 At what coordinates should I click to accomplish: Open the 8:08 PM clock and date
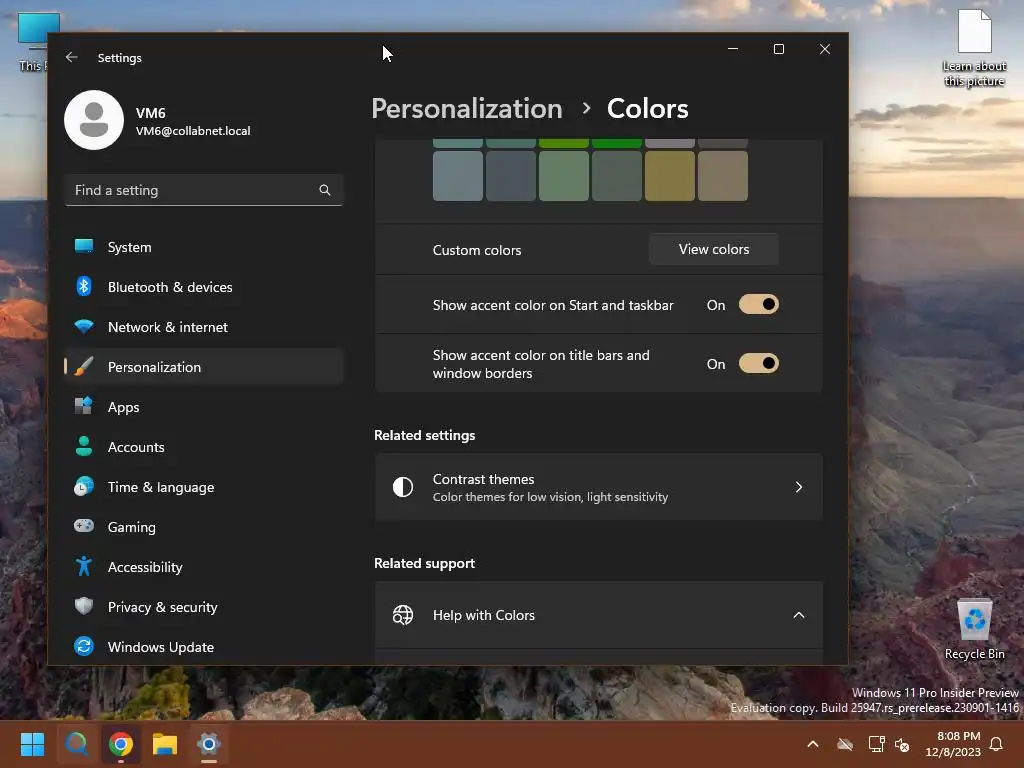[953, 744]
